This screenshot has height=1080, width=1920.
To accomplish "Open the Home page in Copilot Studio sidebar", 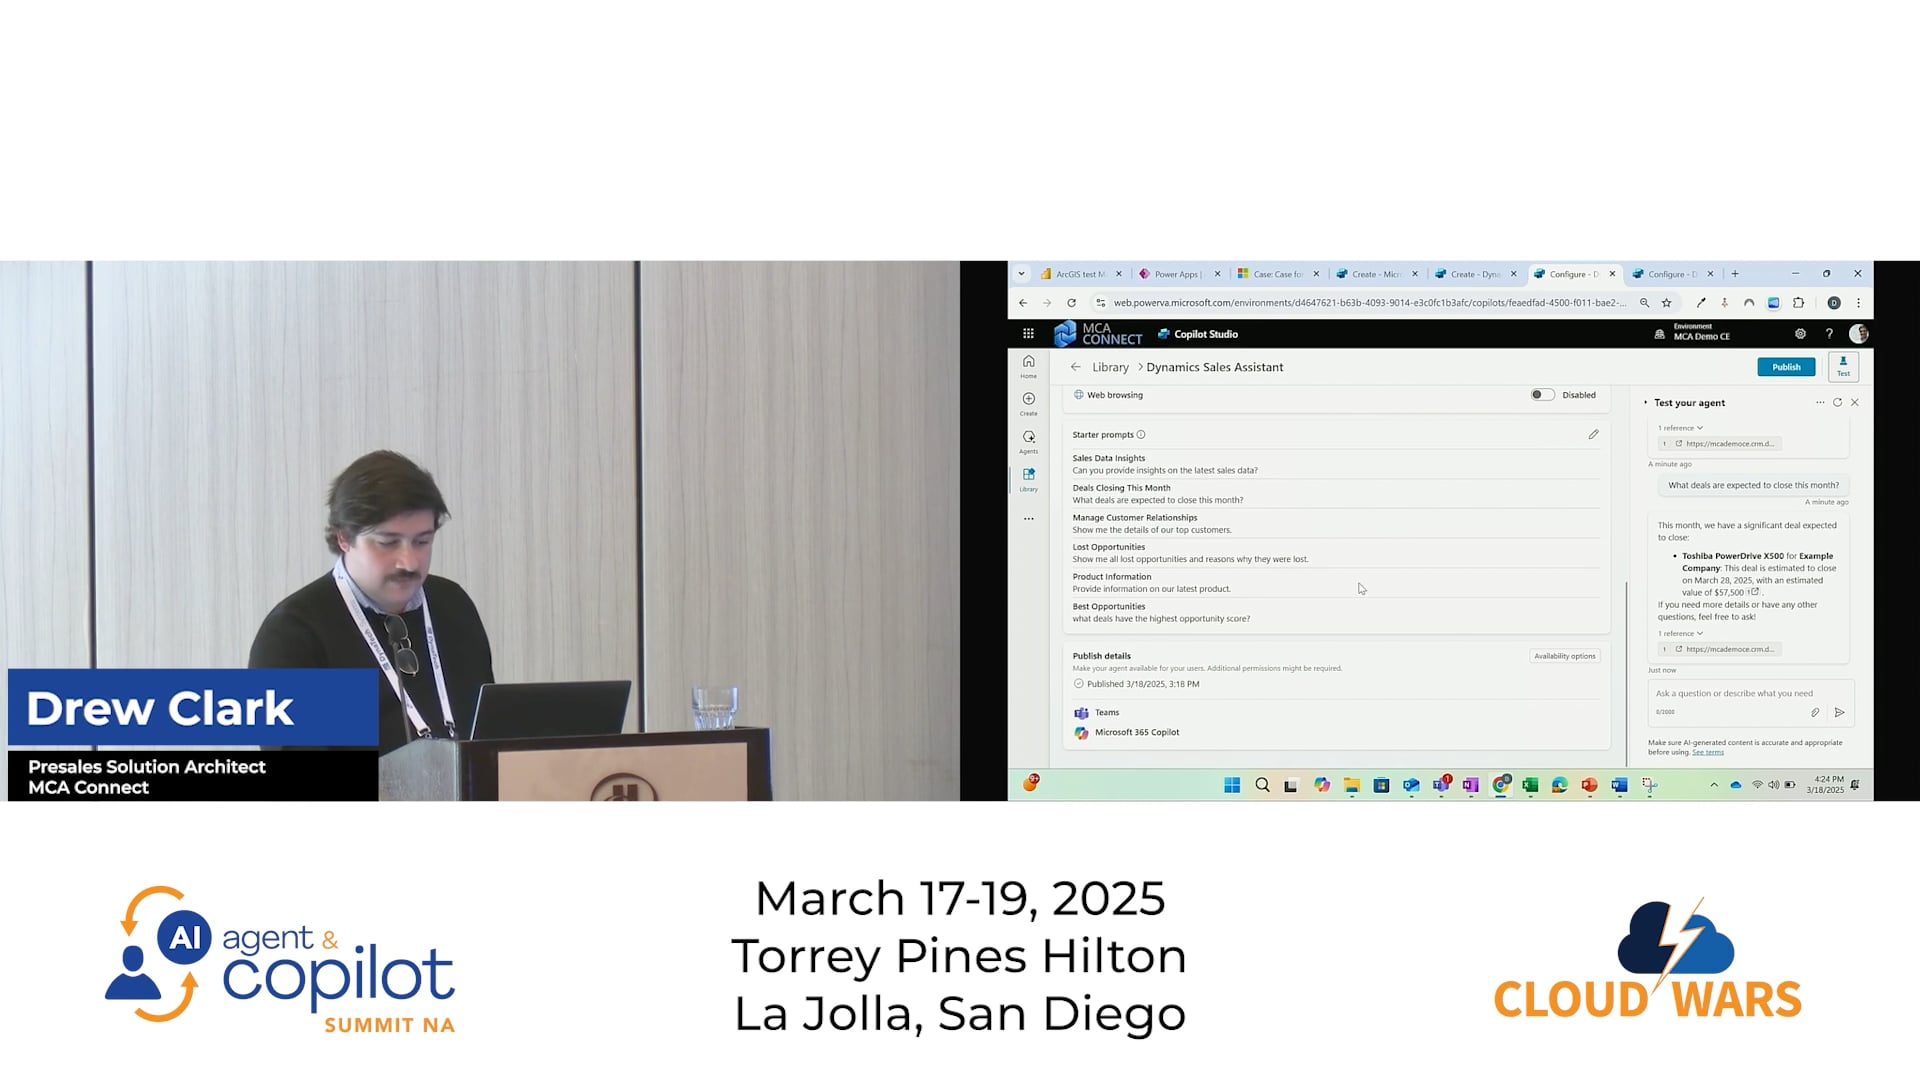I will click(x=1028, y=366).
